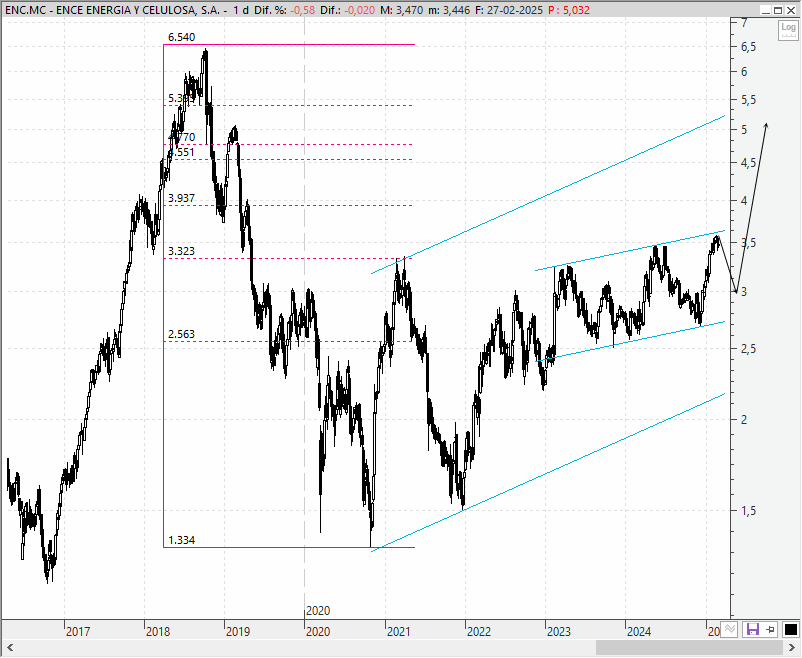Click the 7 price axis label

744,22
